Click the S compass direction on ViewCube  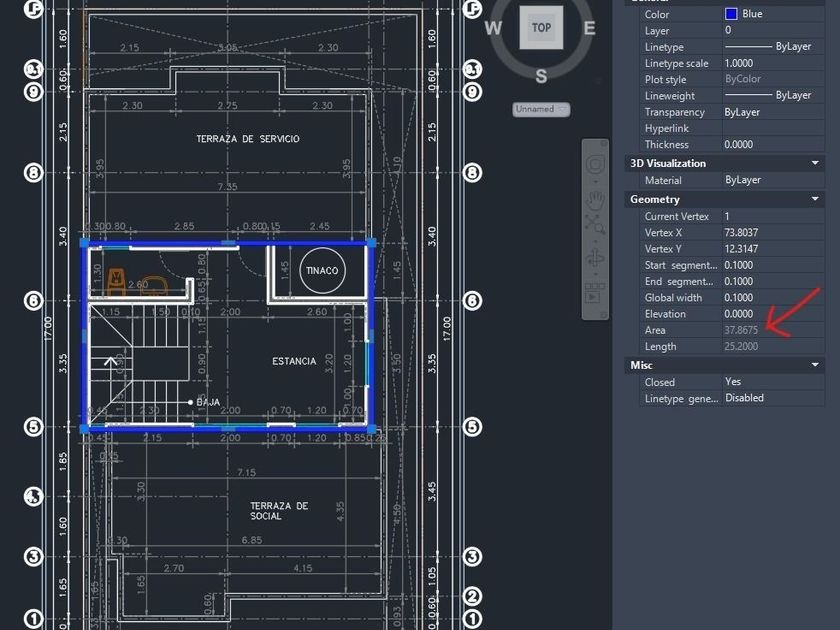(x=541, y=76)
